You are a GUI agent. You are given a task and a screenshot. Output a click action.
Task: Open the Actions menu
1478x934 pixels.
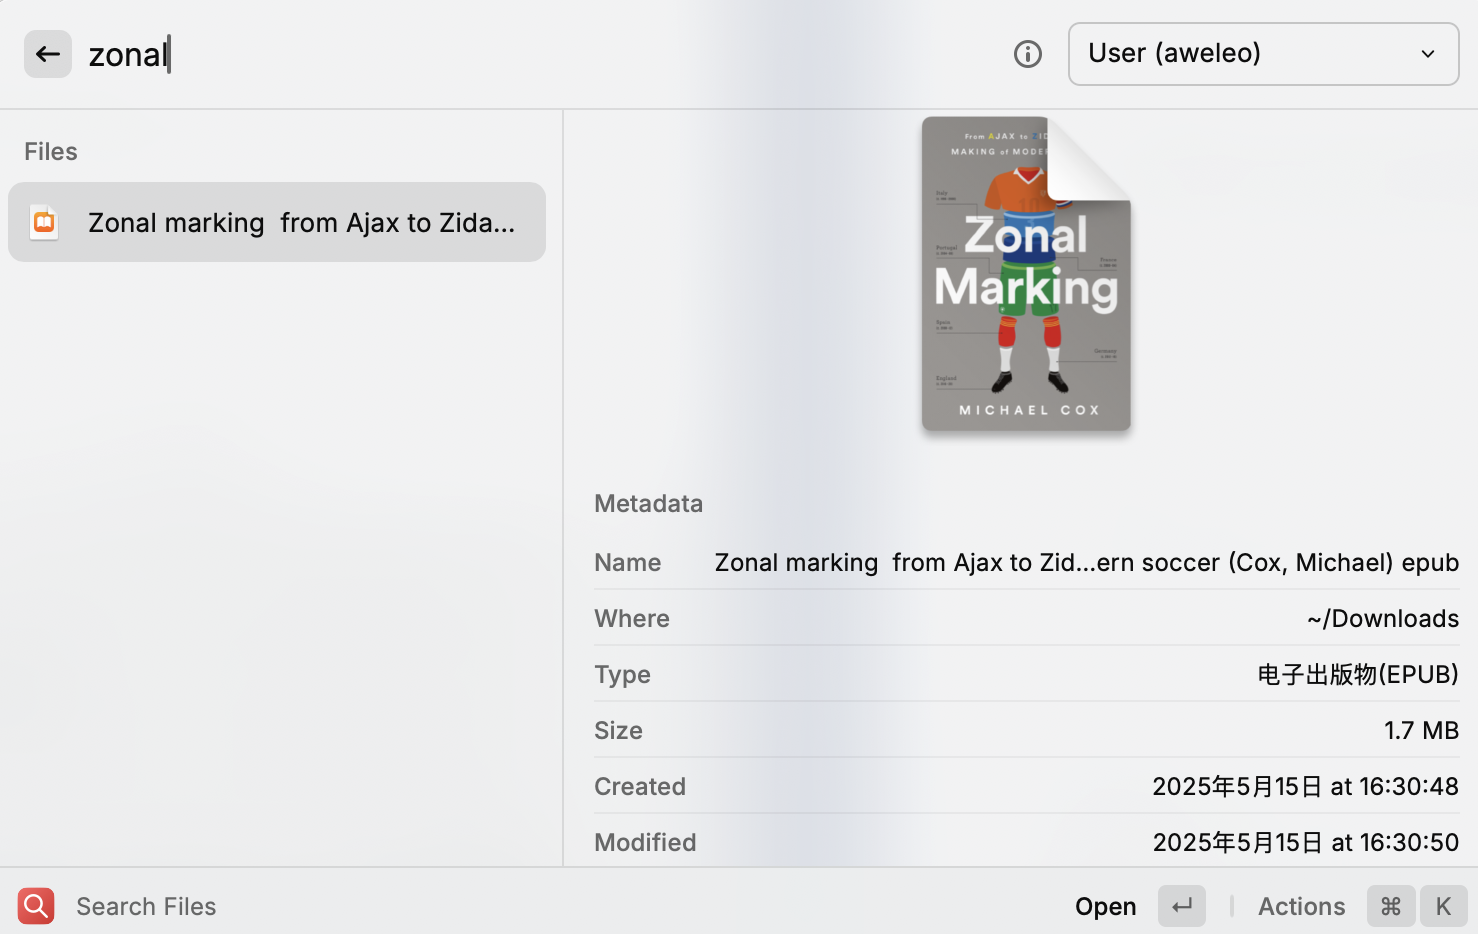1301,906
